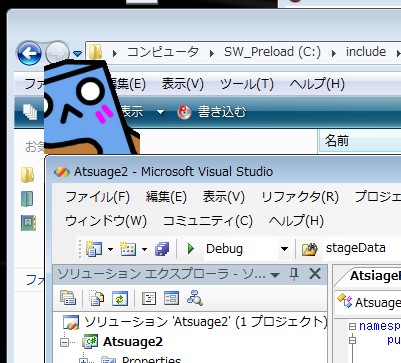
Task: Open the Properties icon in Solution Explorer
Action: point(68,298)
